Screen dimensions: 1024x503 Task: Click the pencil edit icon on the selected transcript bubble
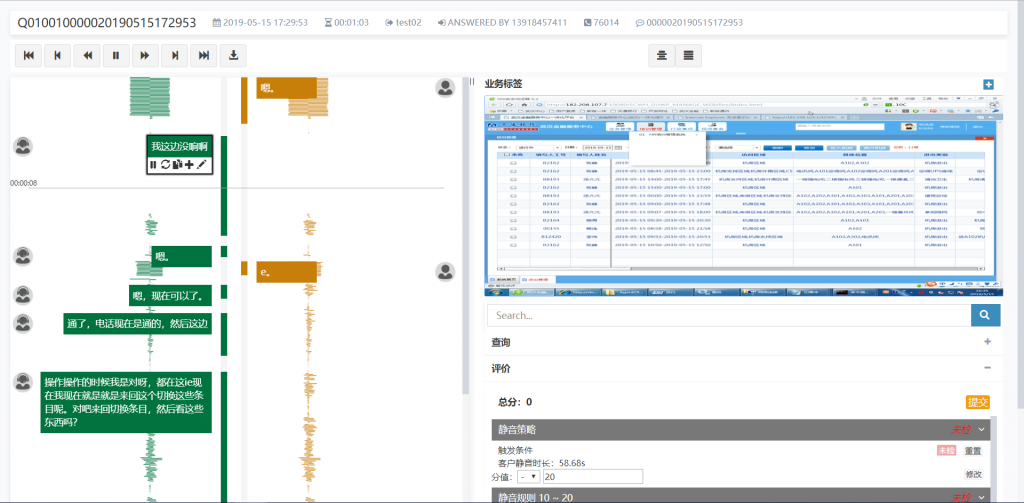pos(202,164)
